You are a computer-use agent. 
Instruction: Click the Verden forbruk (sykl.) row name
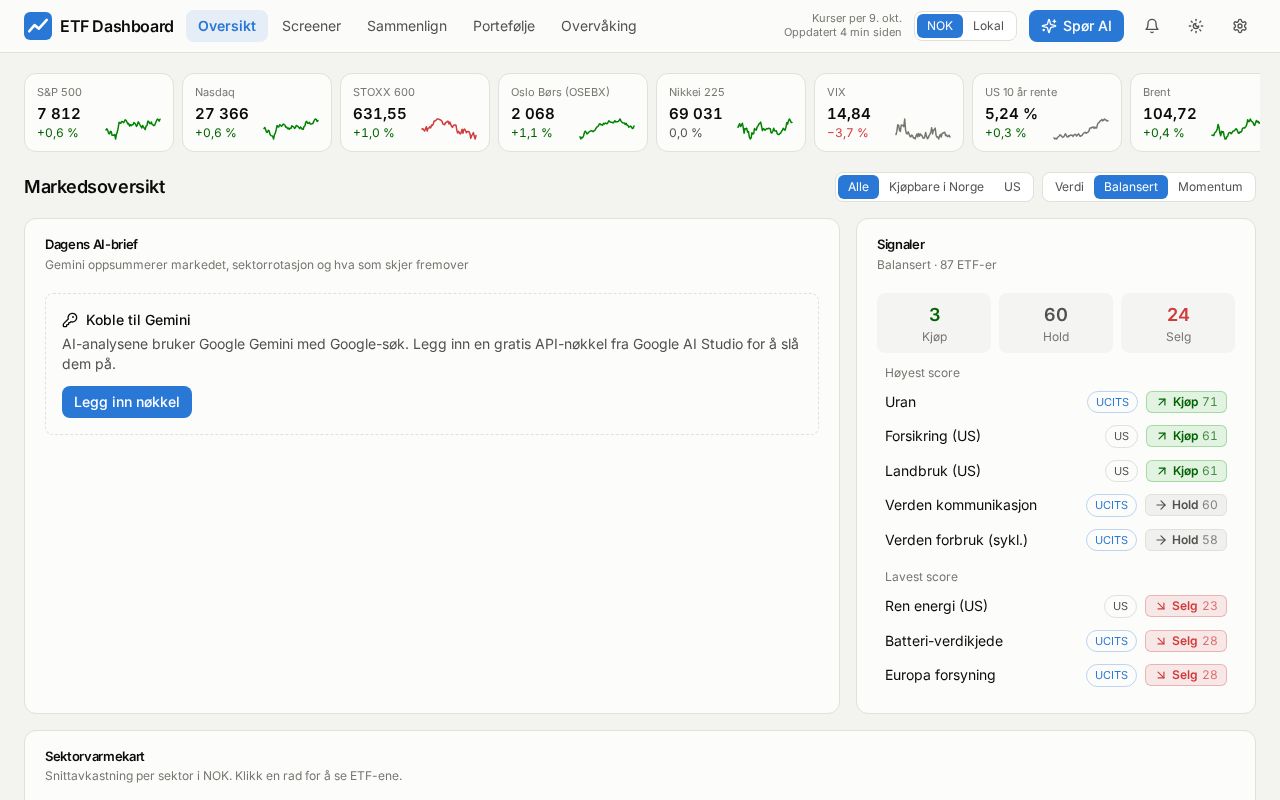956,540
